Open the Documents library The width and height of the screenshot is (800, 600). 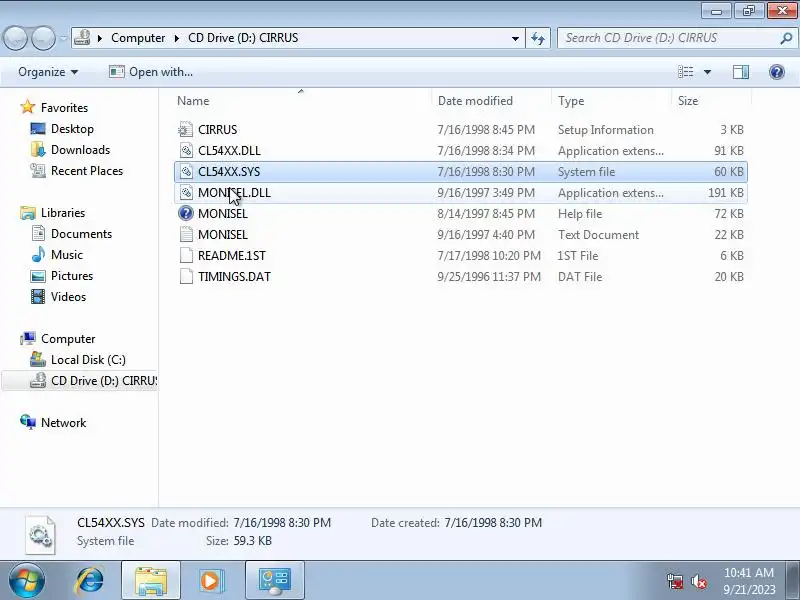[81, 233]
